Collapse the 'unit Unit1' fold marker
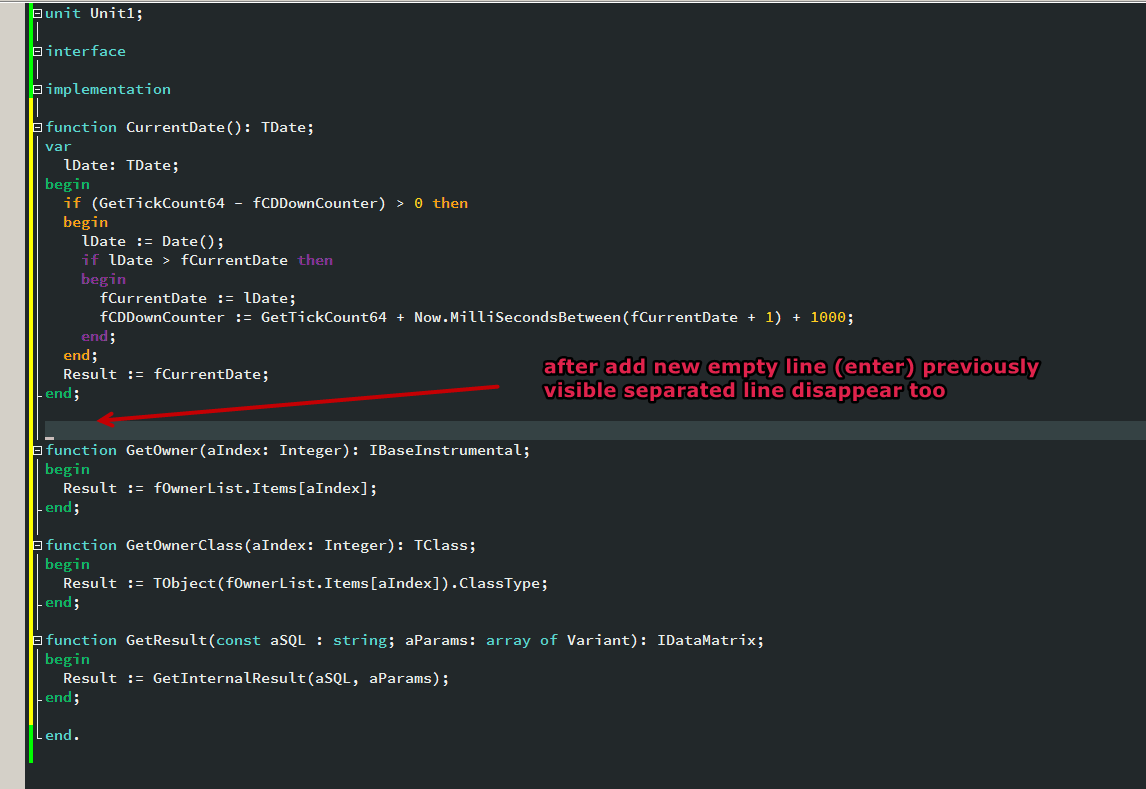This screenshot has height=789, width=1146. coord(37,14)
